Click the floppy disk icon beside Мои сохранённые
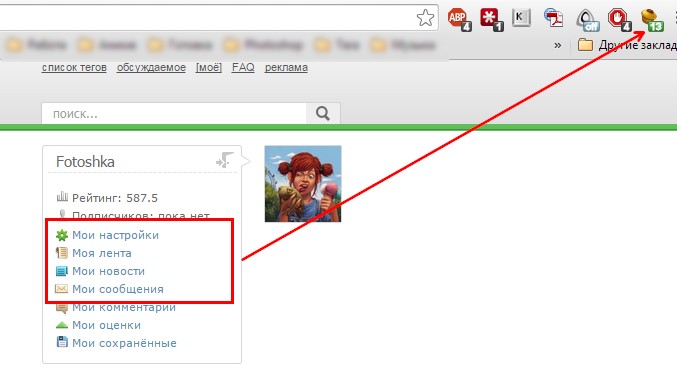This screenshot has width=677, height=370. (x=62, y=342)
